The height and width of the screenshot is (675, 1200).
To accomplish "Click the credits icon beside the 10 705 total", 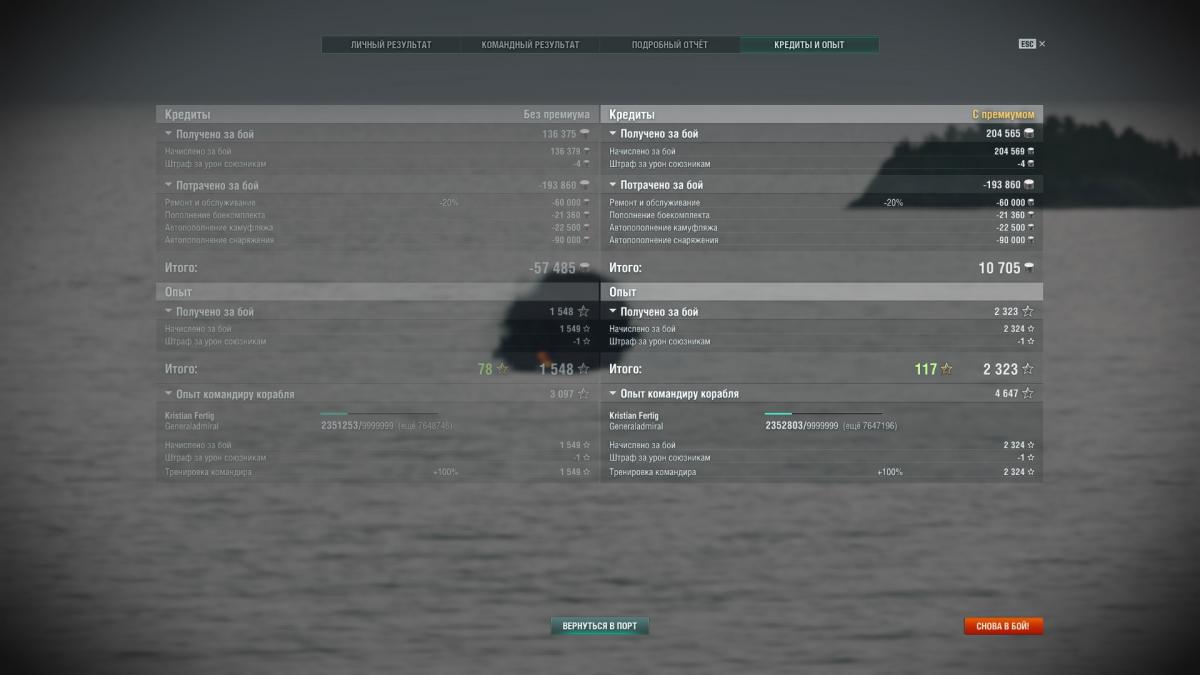I will point(1029,268).
